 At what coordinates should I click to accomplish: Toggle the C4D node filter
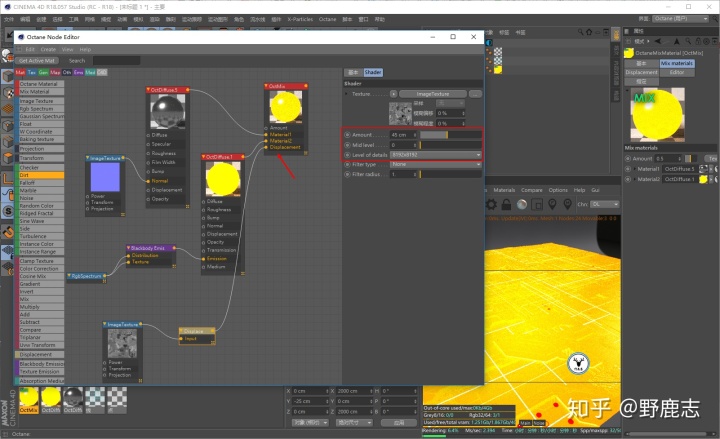pyautogui.click(x=102, y=73)
